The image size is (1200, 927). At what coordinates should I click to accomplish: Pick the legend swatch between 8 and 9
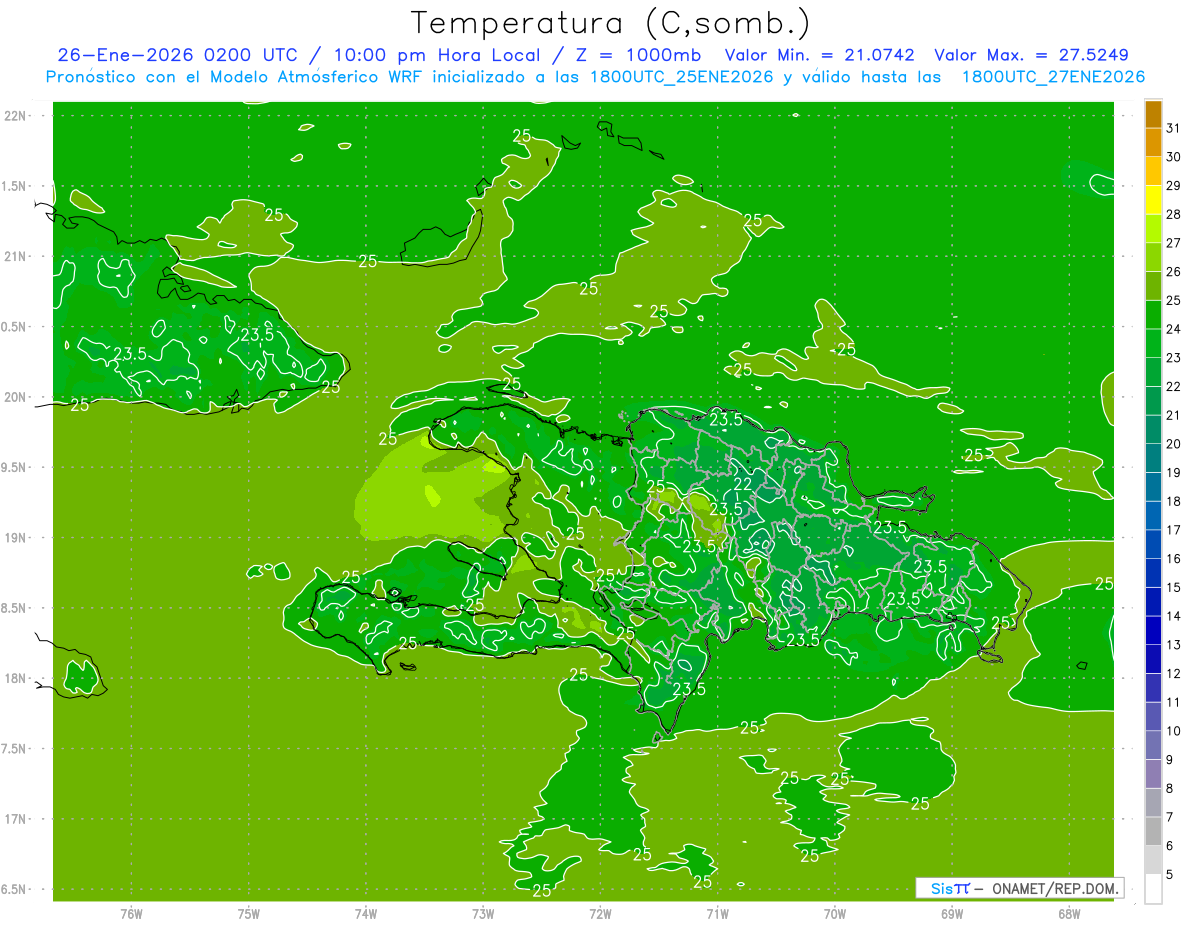coord(1153,774)
